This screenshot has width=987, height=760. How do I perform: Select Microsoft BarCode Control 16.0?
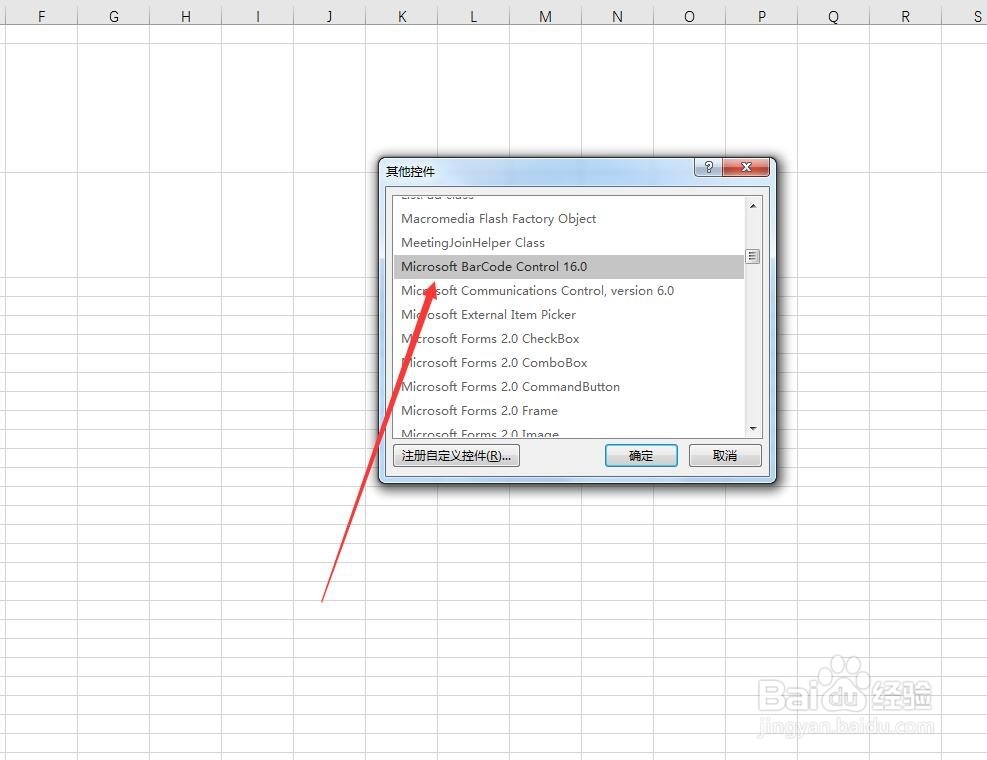[568, 266]
